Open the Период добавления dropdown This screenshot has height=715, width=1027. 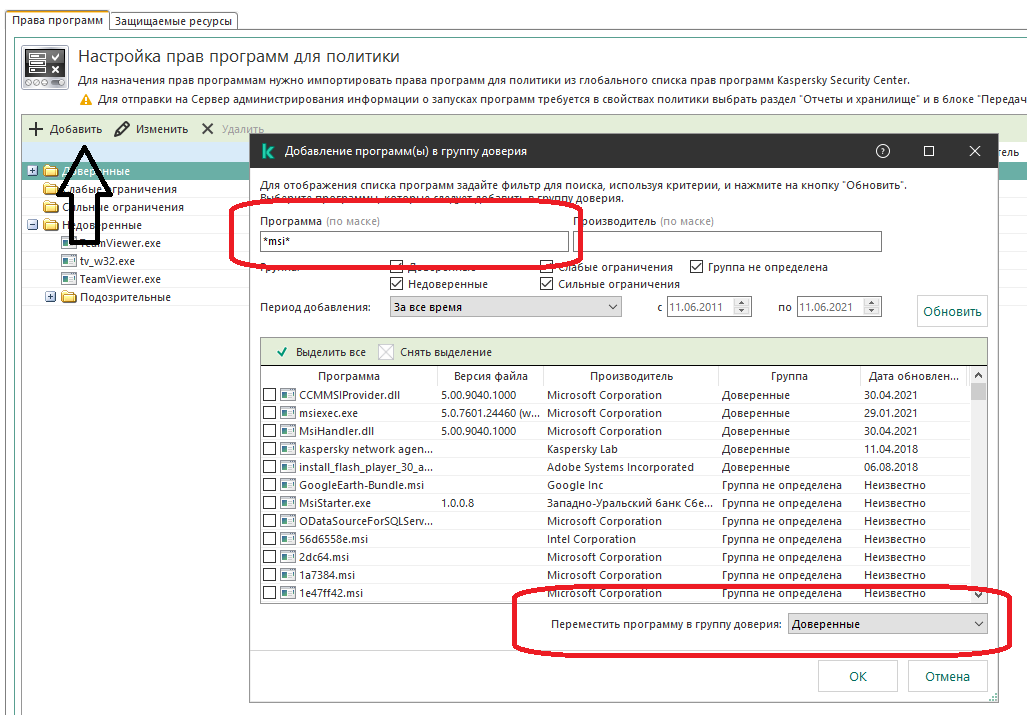[x=505, y=307]
